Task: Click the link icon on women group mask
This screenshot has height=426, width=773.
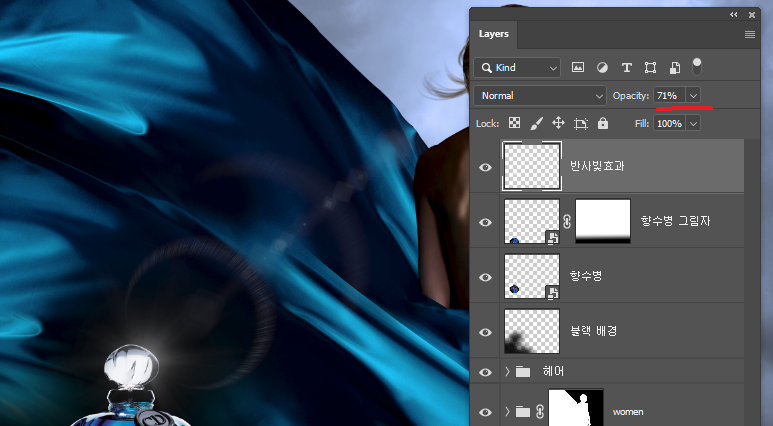Action: pyautogui.click(x=540, y=411)
